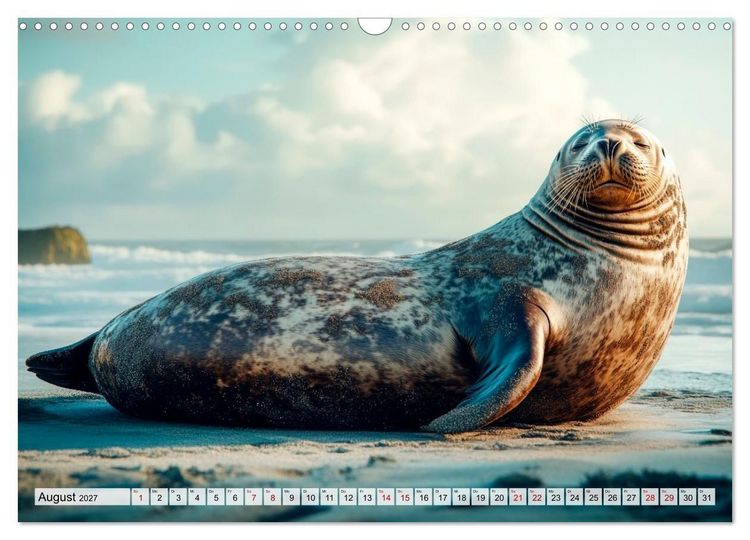Screen dimensions: 750x540
Task: Select red day 29 in the calendar strip
Action: 669,497
